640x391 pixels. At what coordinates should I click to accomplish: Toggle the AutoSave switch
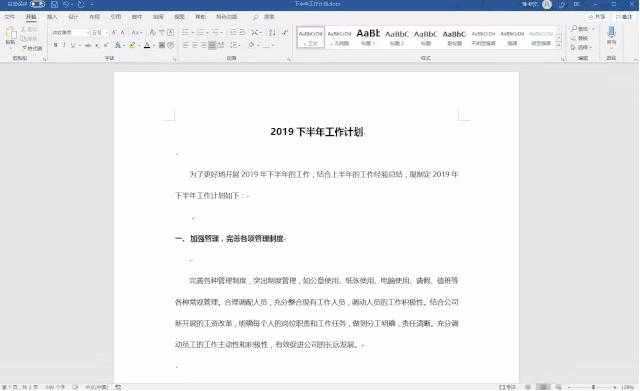click(37, 4)
